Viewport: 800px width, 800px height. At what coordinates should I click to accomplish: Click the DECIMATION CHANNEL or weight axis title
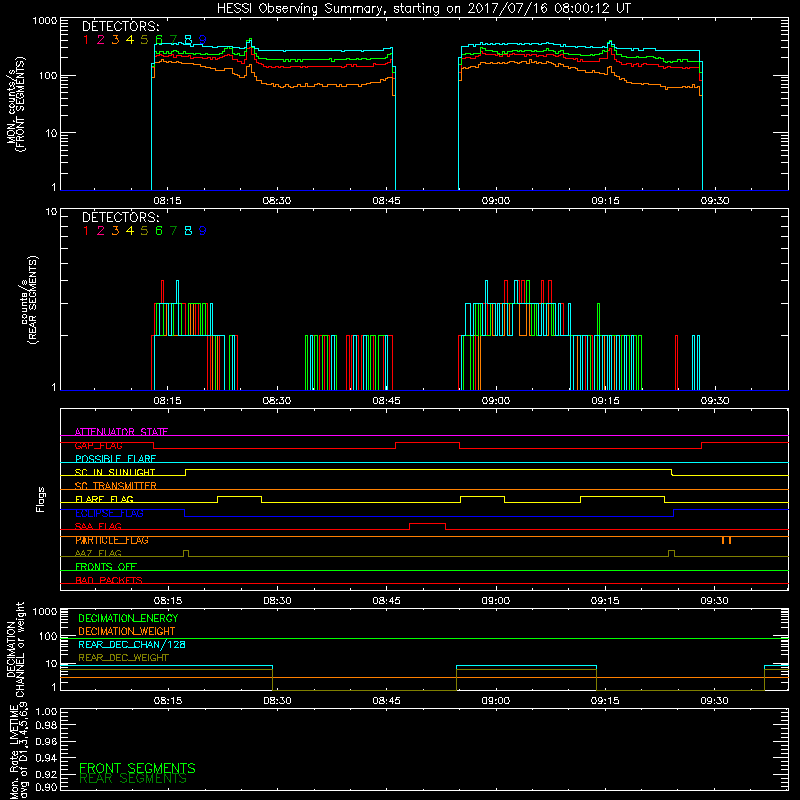[15, 649]
